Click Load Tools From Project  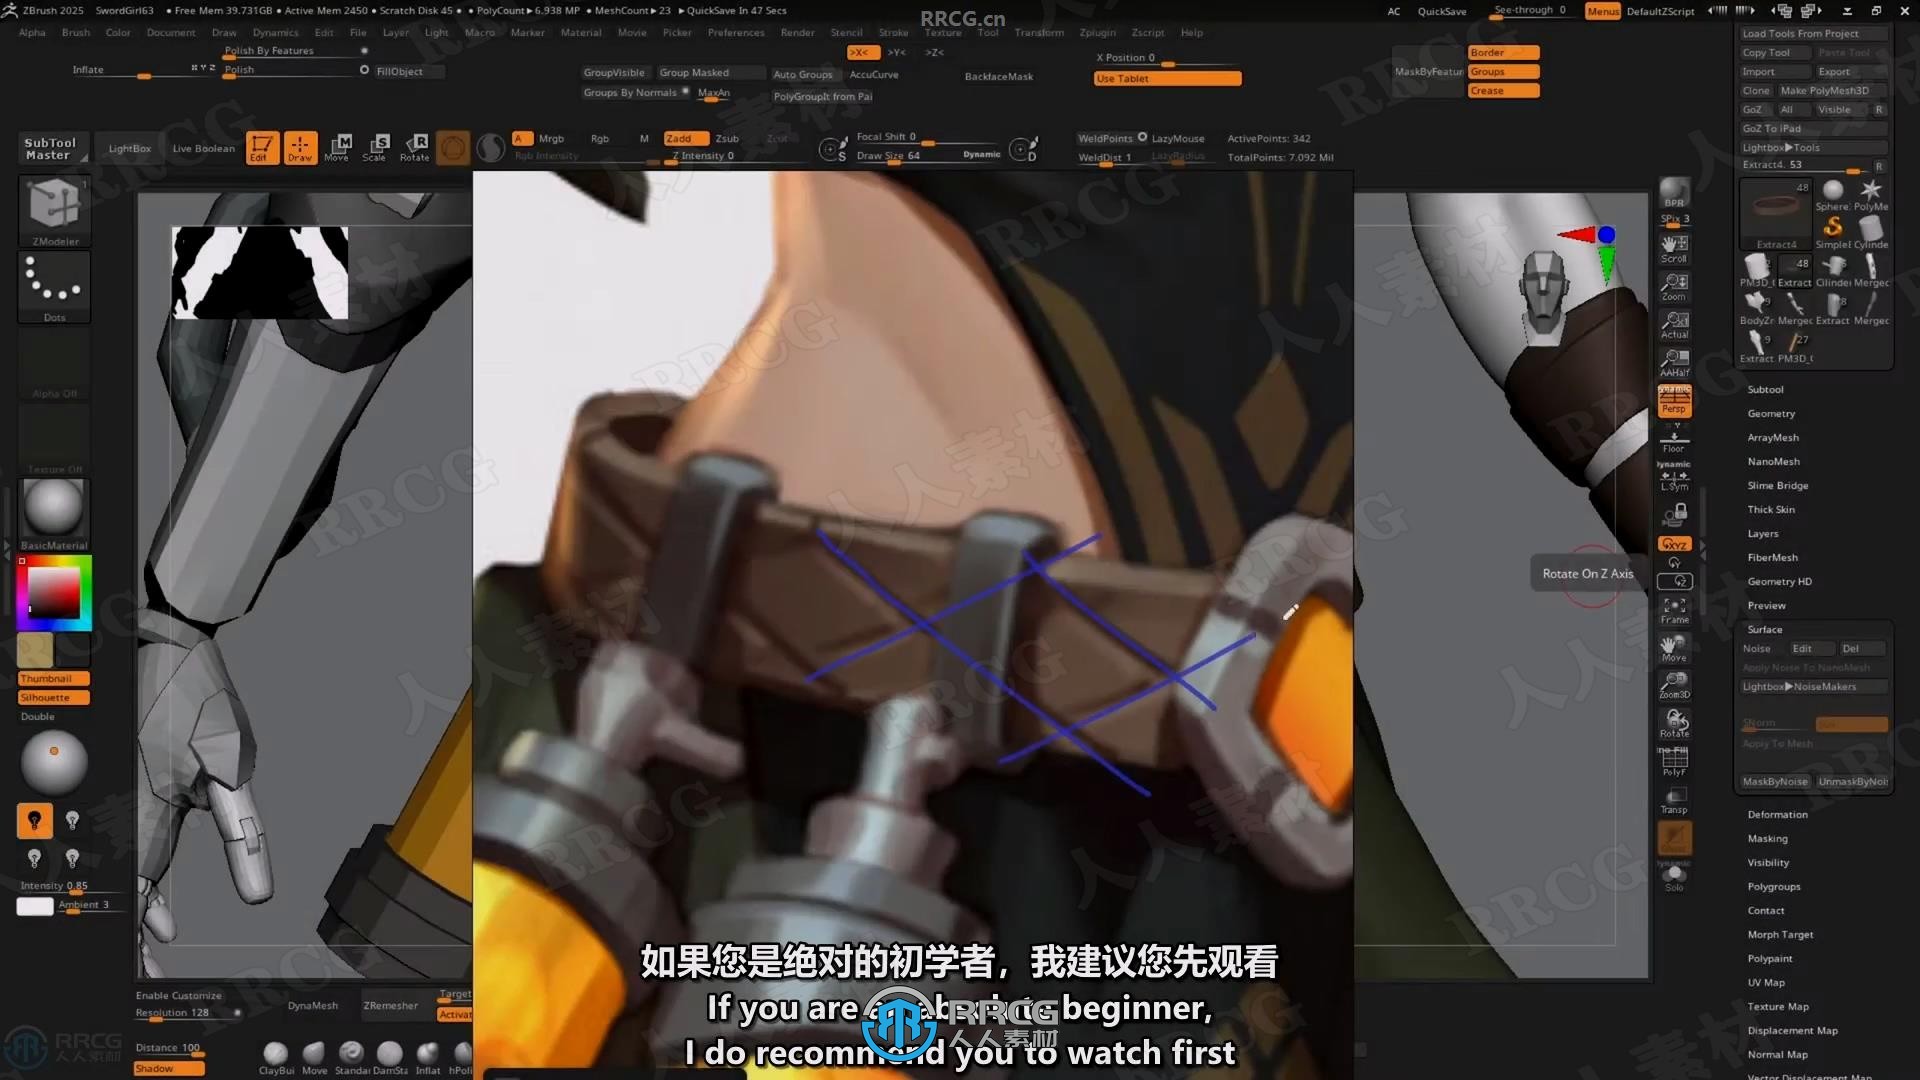(x=1813, y=33)
